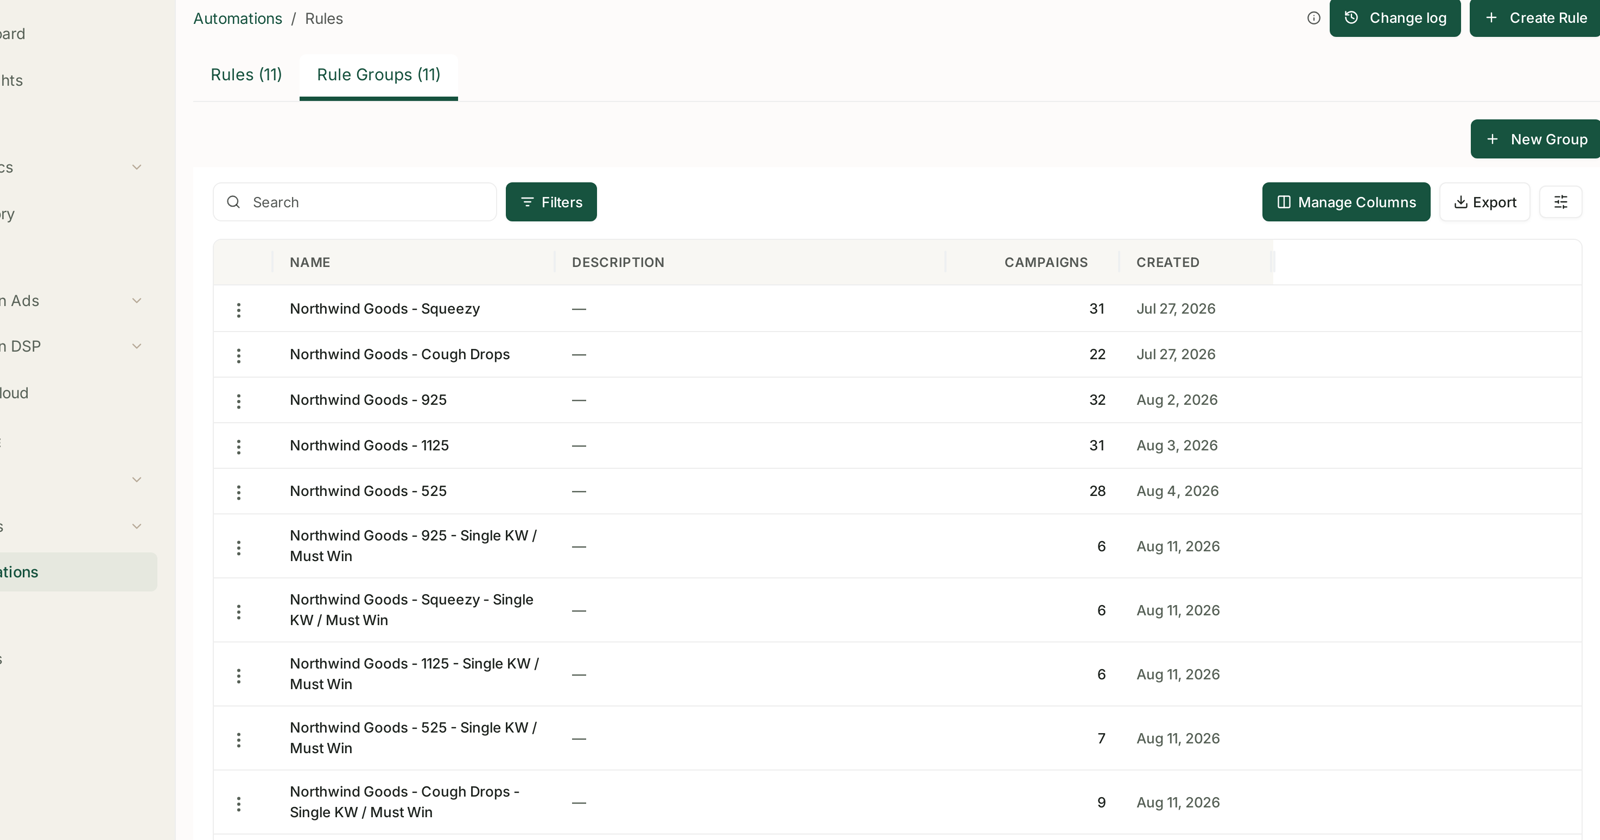Open row menu for Northwind Goods - 925

point(238,401)
